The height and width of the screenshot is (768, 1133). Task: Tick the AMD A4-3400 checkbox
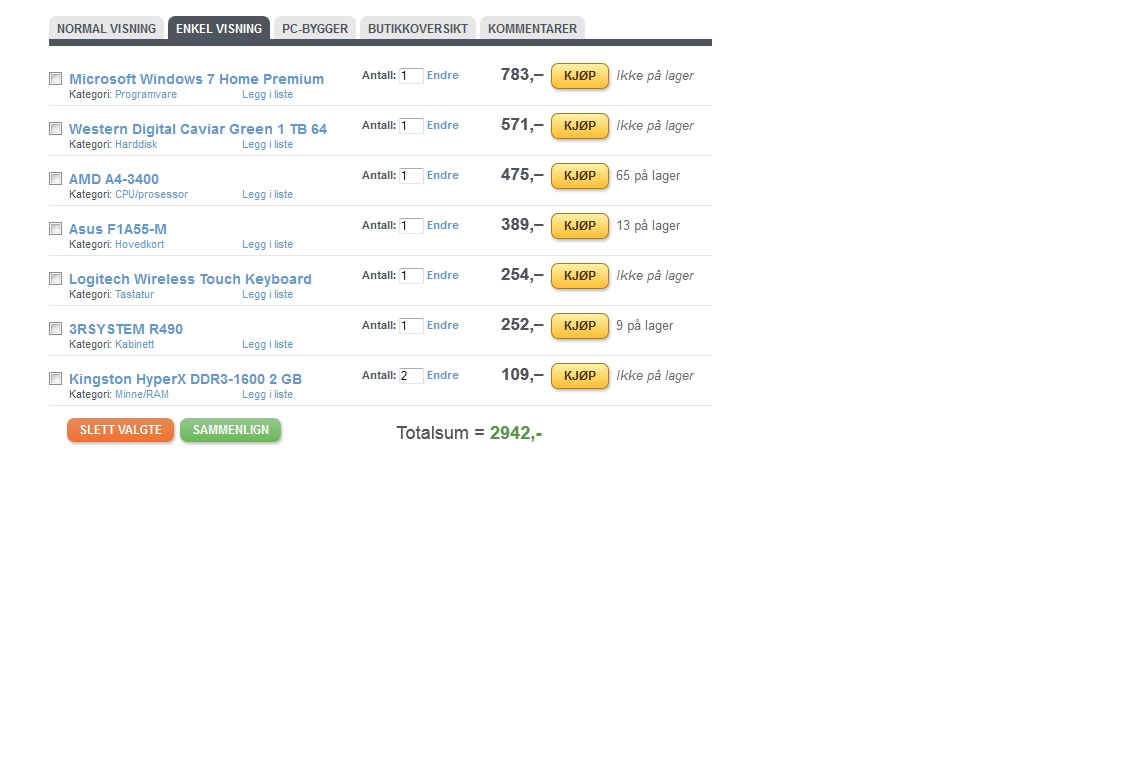(x=56, y=178)
